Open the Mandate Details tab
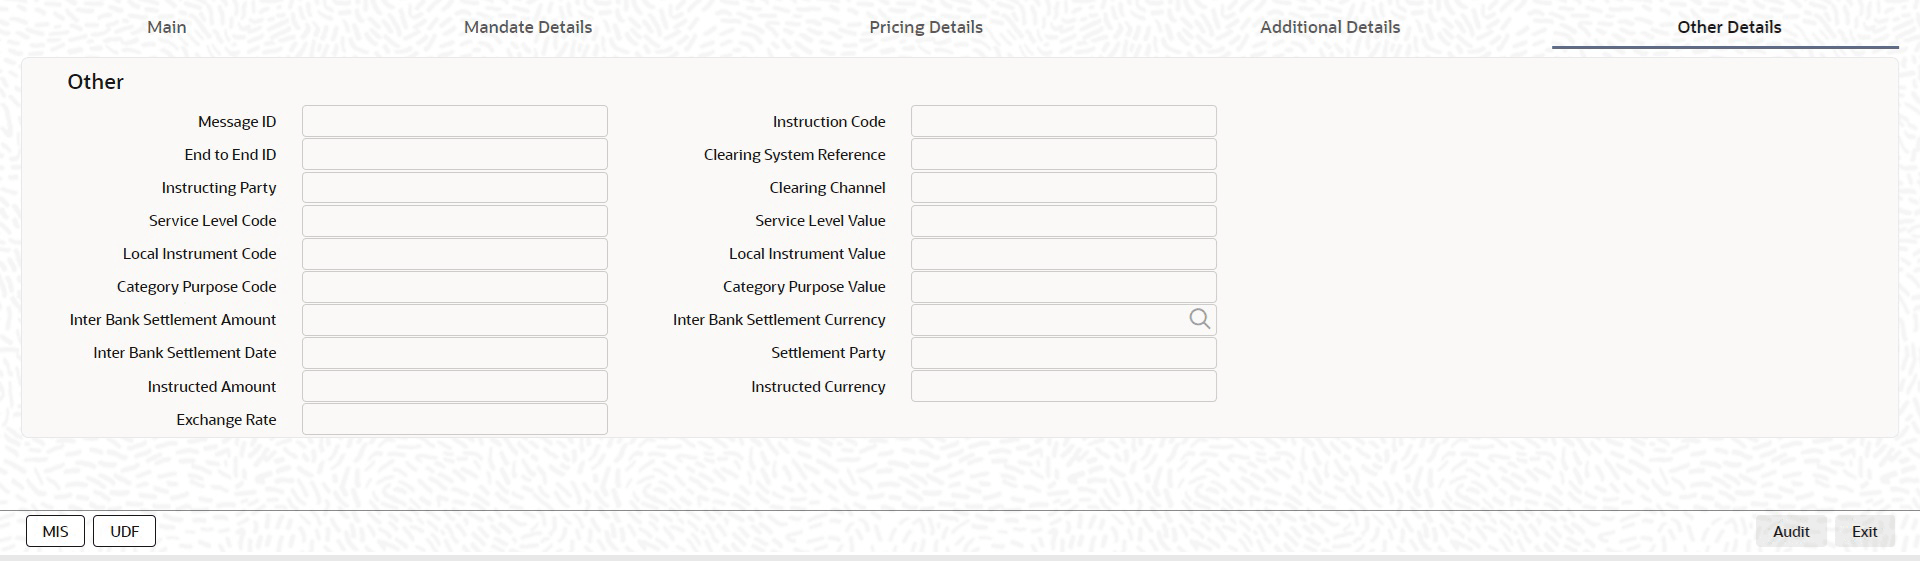Screen dimensions: 1920x561 pyautogui.click(x=528, y=27)
